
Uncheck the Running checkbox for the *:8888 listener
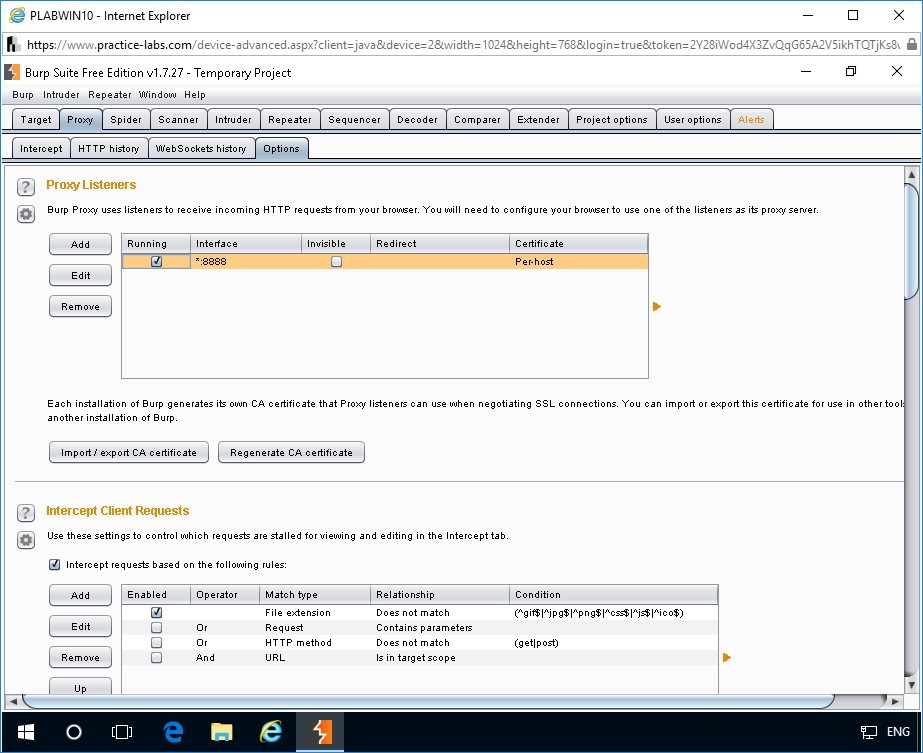(156, 262)
